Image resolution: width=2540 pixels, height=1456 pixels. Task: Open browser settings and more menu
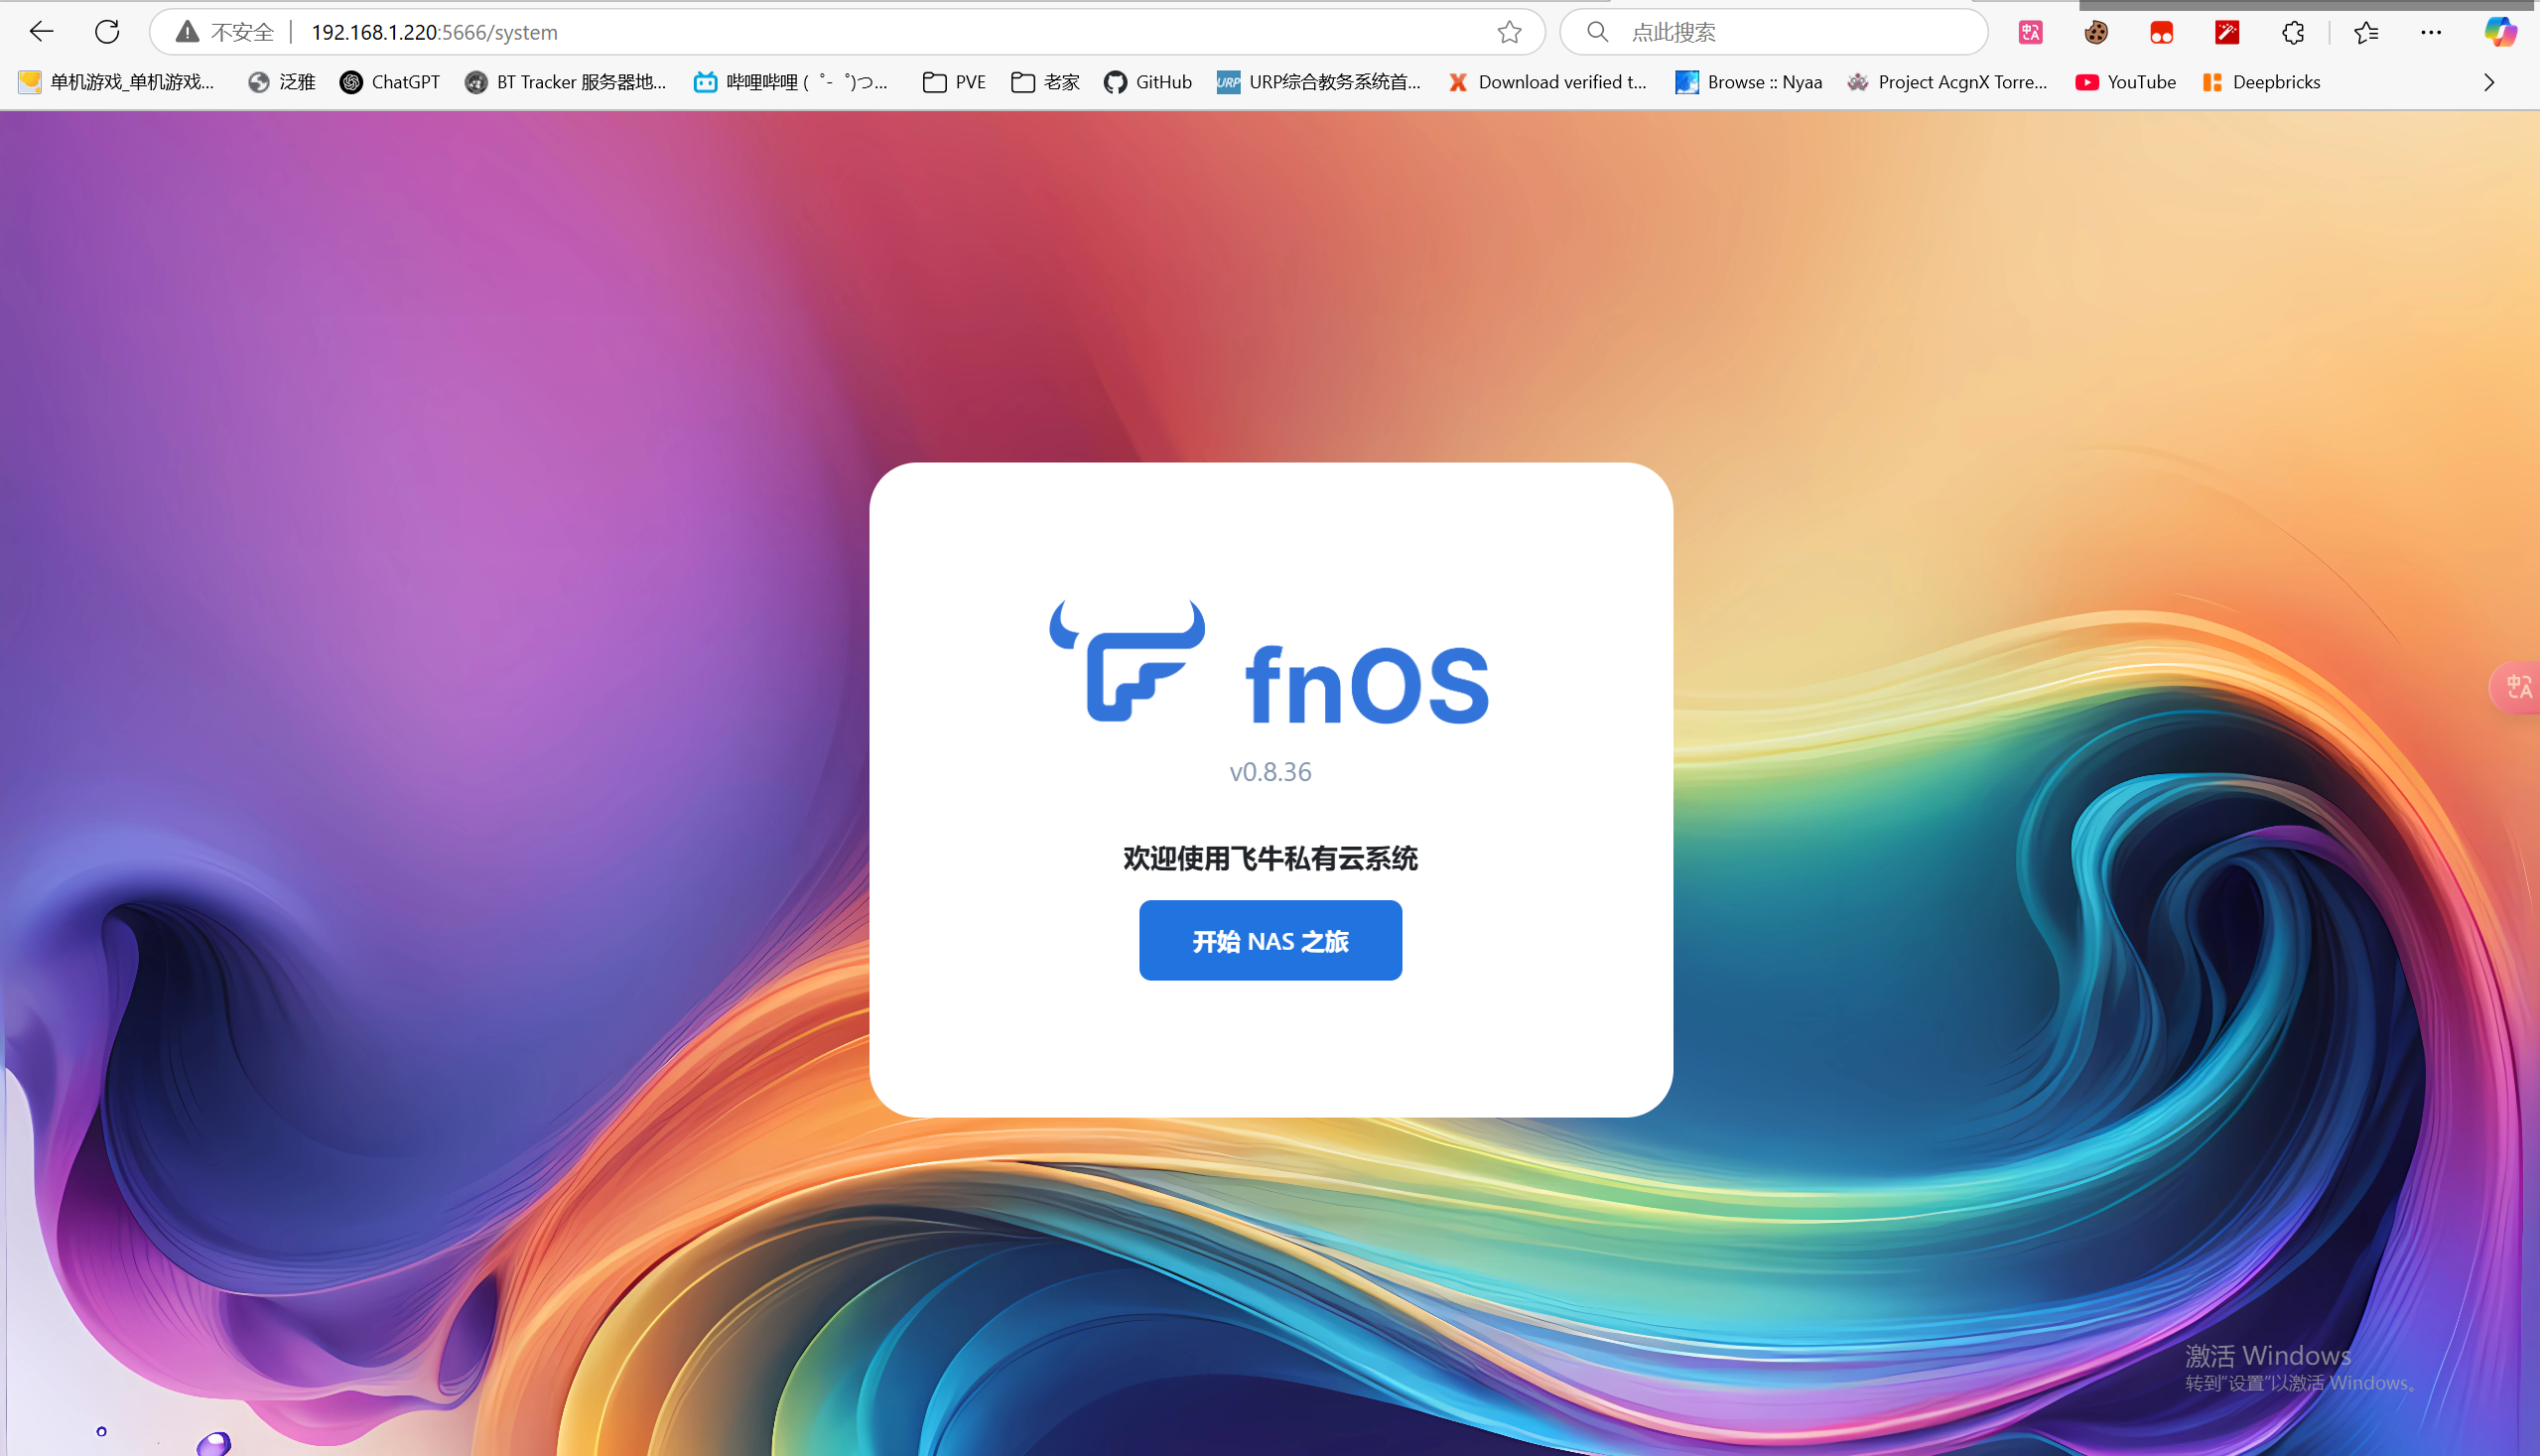tap(2431, 32)
